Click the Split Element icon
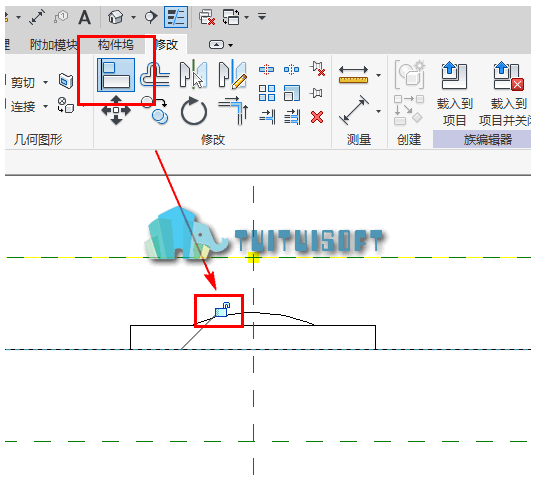Image resolution: width=538 pixels, height=483 pixels. point(266,70)
